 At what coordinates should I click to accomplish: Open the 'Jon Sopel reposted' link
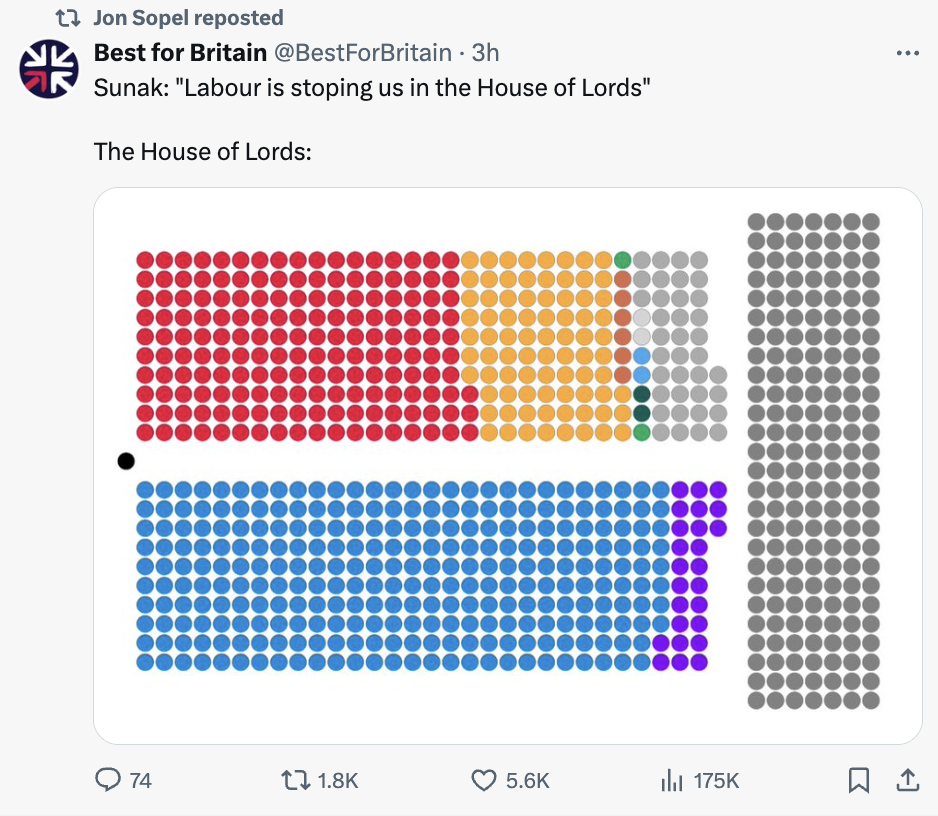tap(188, 18)
